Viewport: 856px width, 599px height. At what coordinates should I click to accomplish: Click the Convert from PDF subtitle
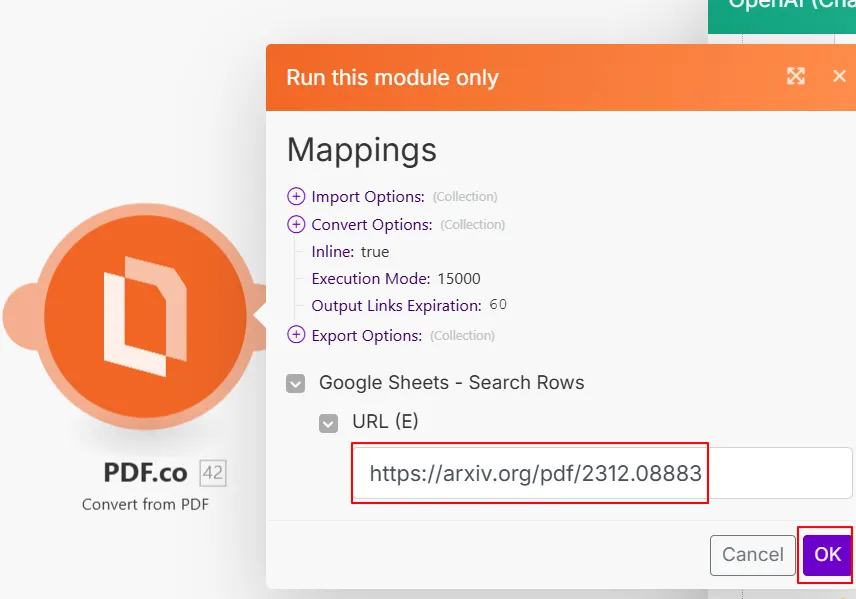pos(145,504)
